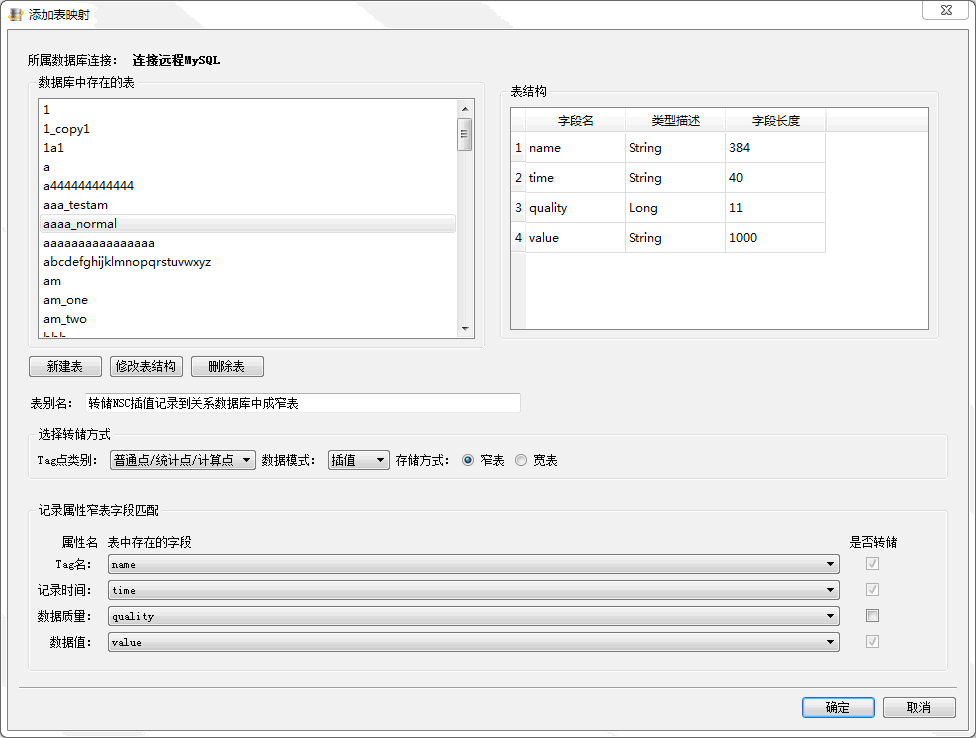Click the 'time' field cell

[575, 178]
